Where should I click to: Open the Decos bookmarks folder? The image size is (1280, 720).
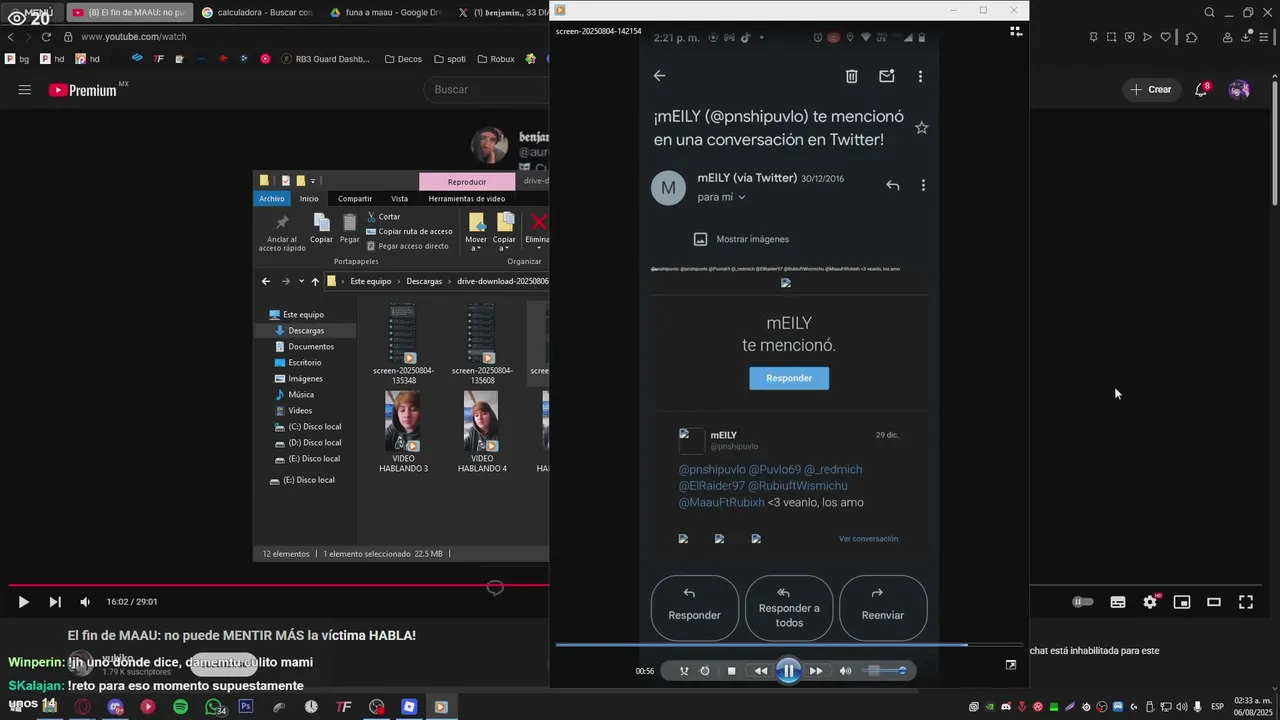coord(404,59)
